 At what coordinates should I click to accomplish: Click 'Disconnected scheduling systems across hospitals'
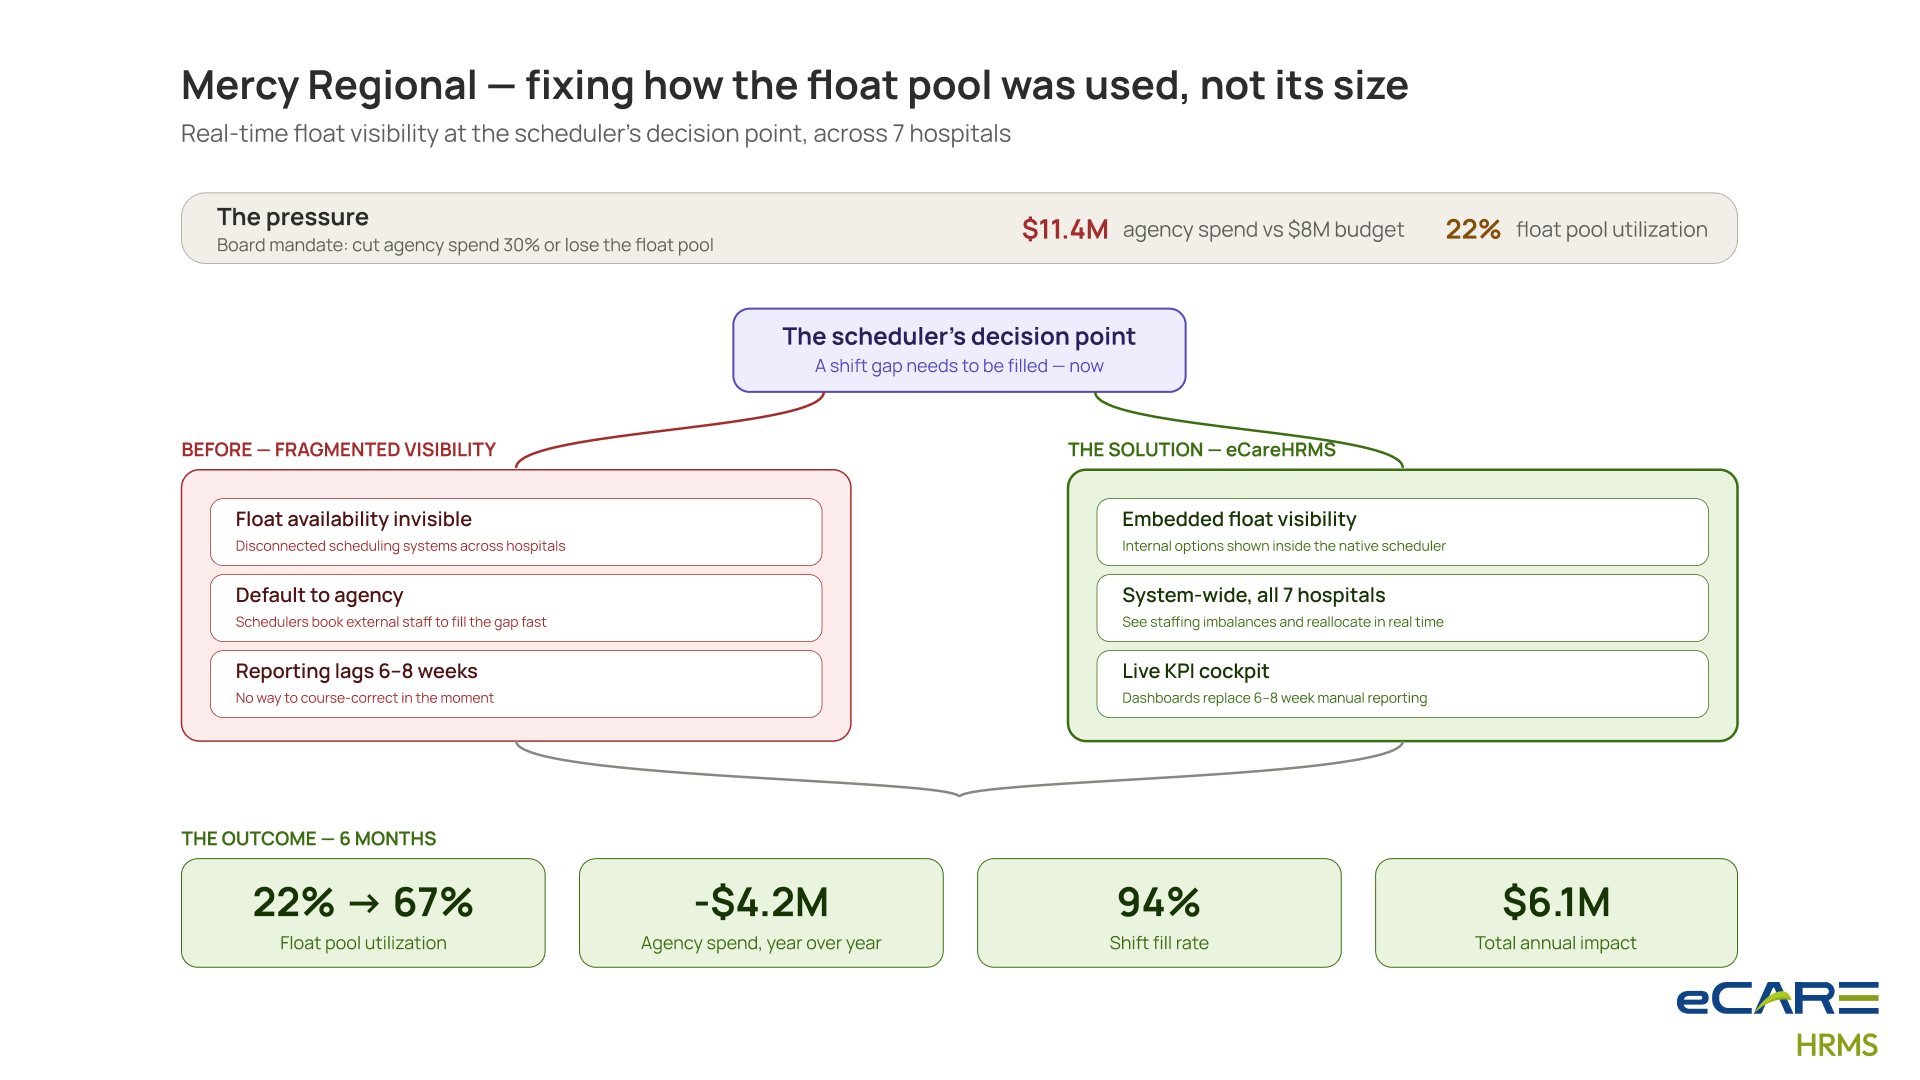pos(400,546)
